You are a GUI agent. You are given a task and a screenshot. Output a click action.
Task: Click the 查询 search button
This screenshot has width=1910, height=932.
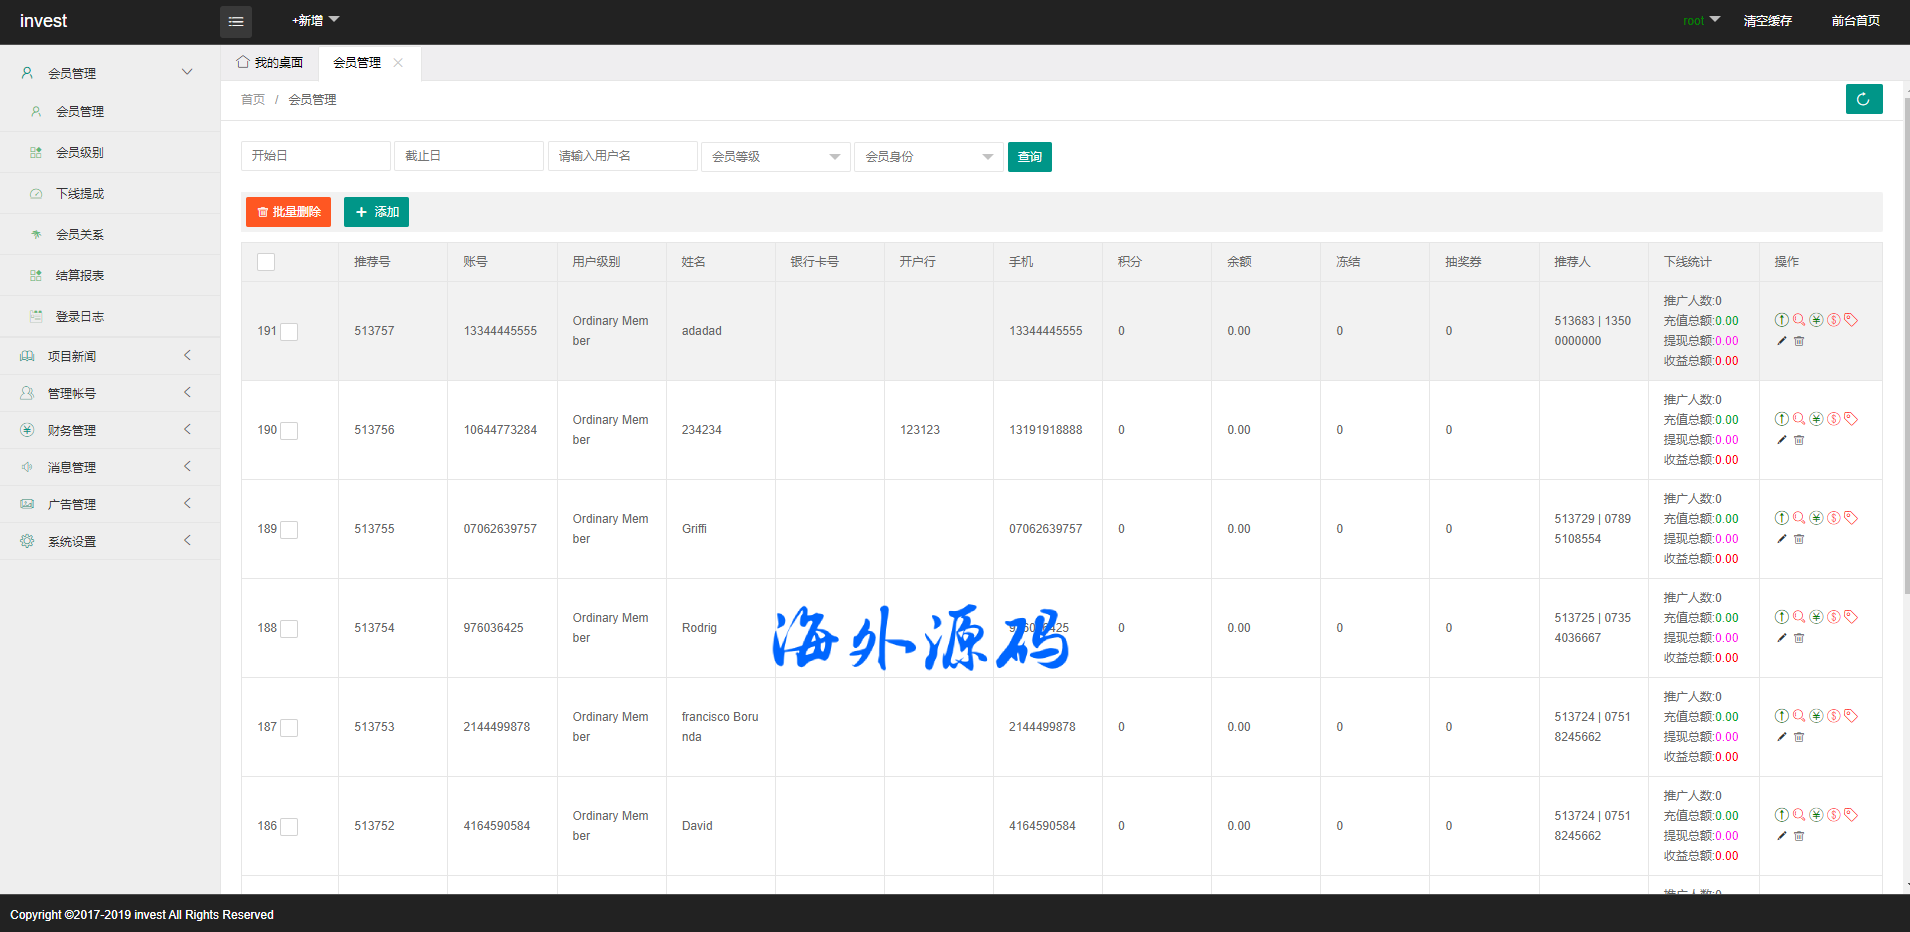pyautogui.click(x=1029, y=157)
